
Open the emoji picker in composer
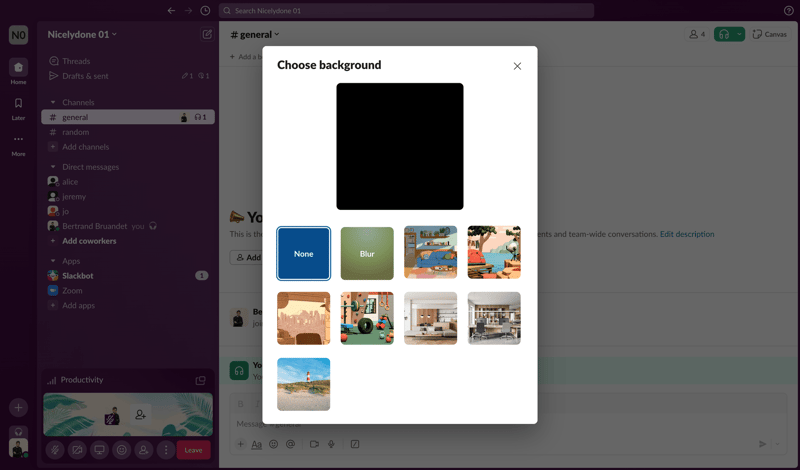(273, 444)
